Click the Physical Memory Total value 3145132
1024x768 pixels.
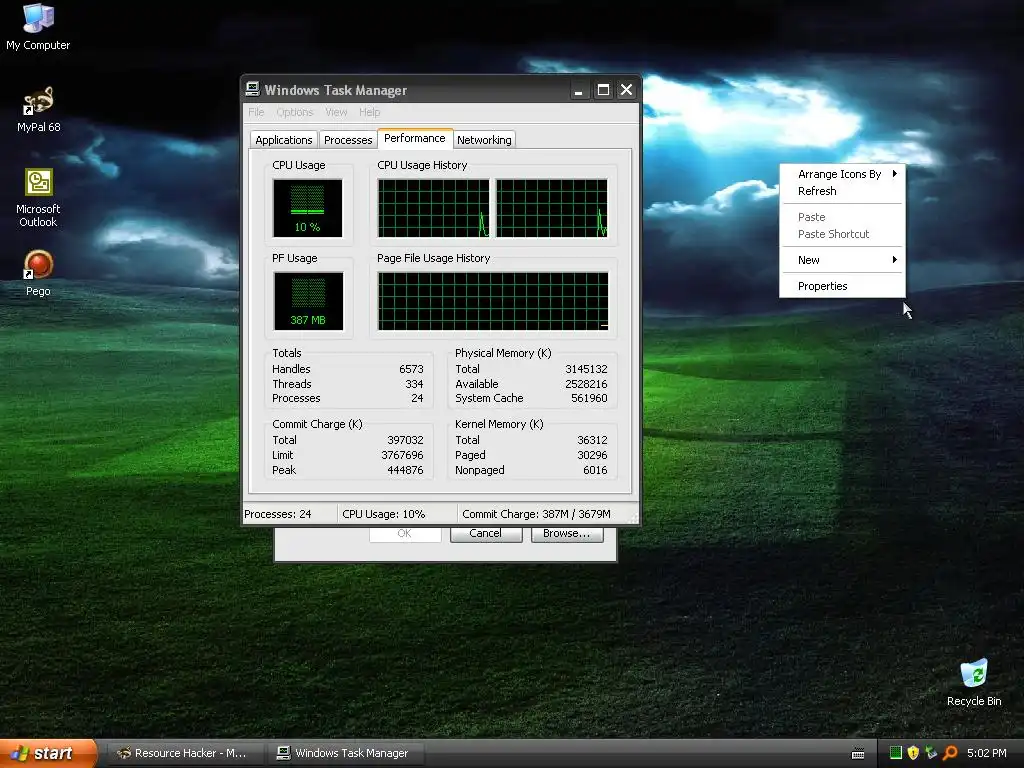click(x=586, y=369)
